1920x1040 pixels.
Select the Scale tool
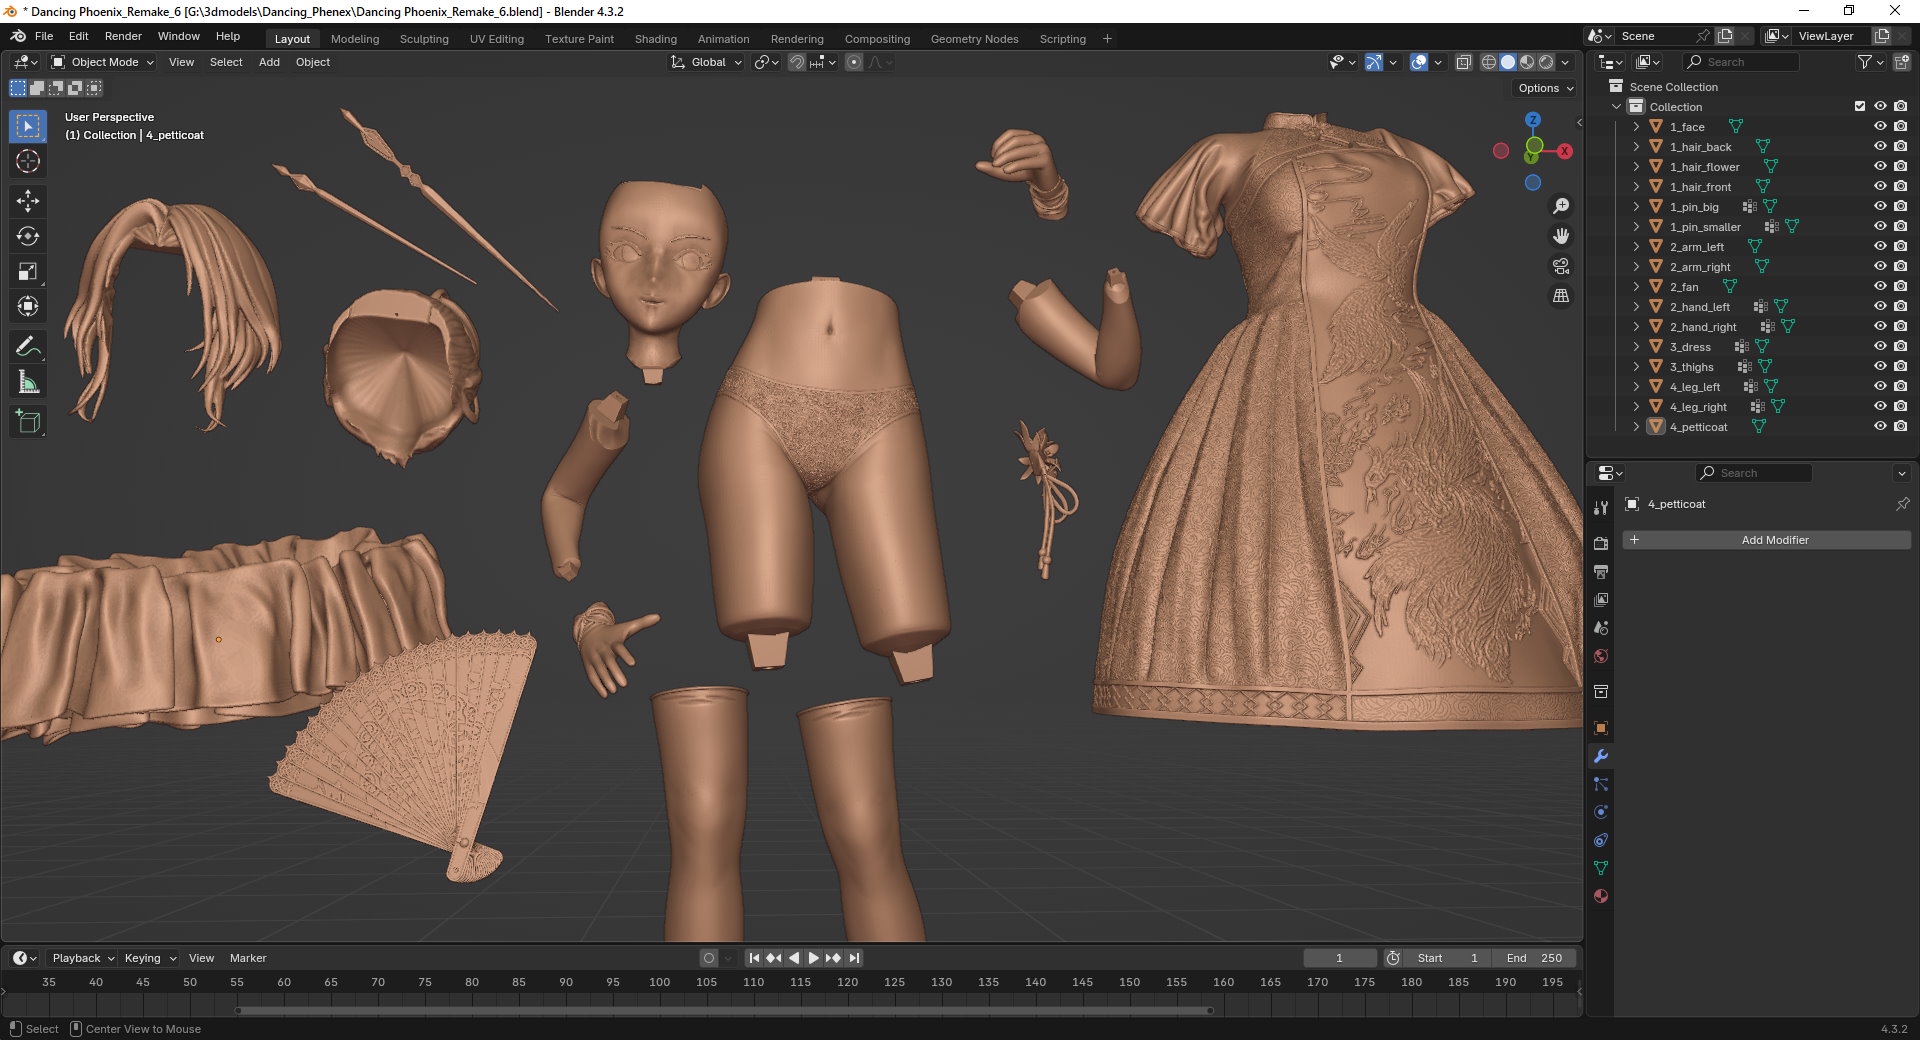tap(28, 271)
